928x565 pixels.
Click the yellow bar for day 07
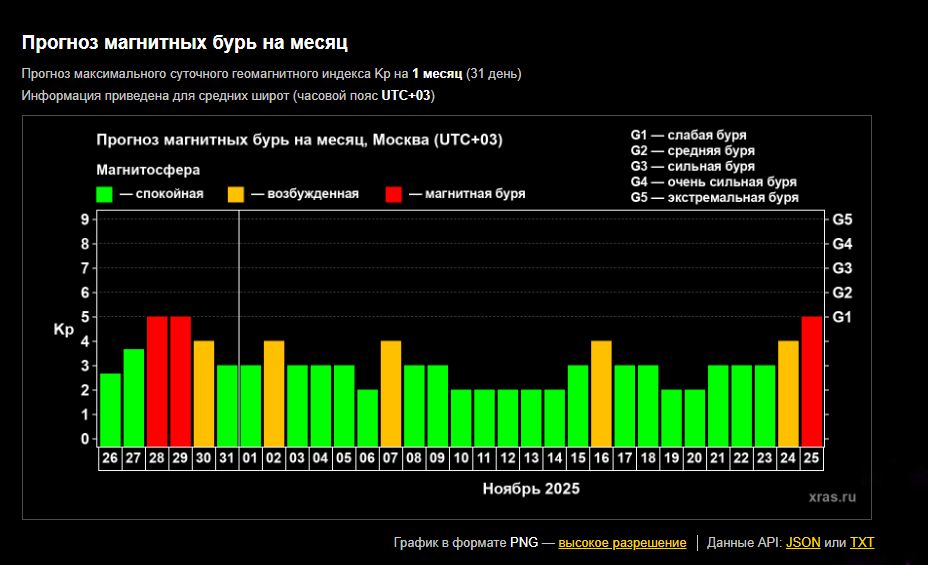pyautogui.click(x=391, y=393)
